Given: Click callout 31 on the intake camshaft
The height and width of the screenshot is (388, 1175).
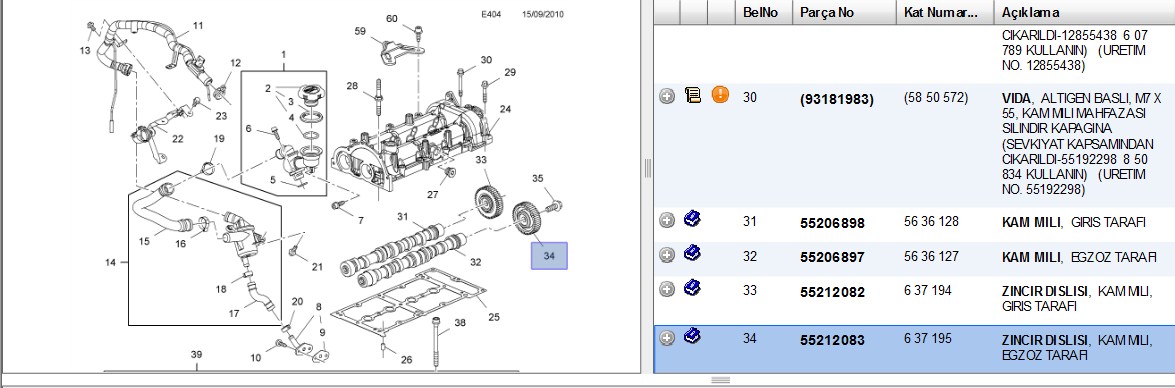Looking at the screenshot, I should 402,217.
